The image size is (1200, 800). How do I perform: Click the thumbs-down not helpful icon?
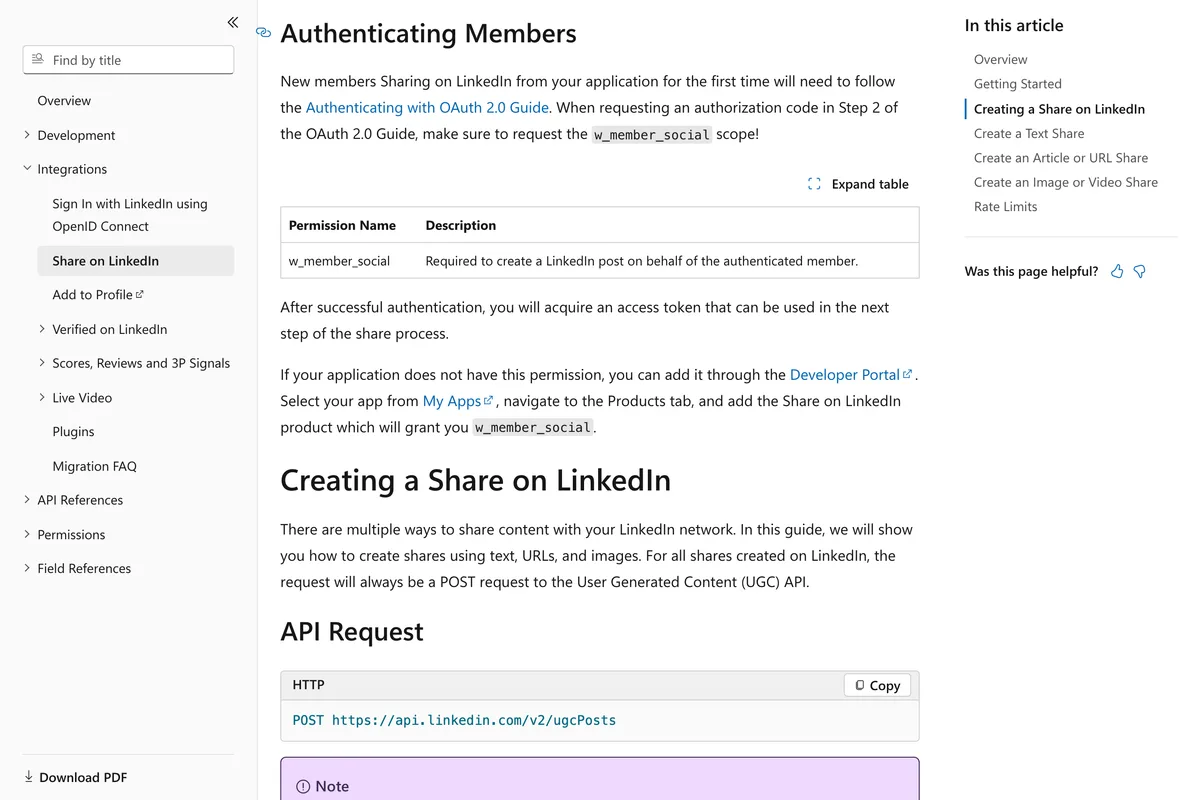click(x=1139, y=271)
